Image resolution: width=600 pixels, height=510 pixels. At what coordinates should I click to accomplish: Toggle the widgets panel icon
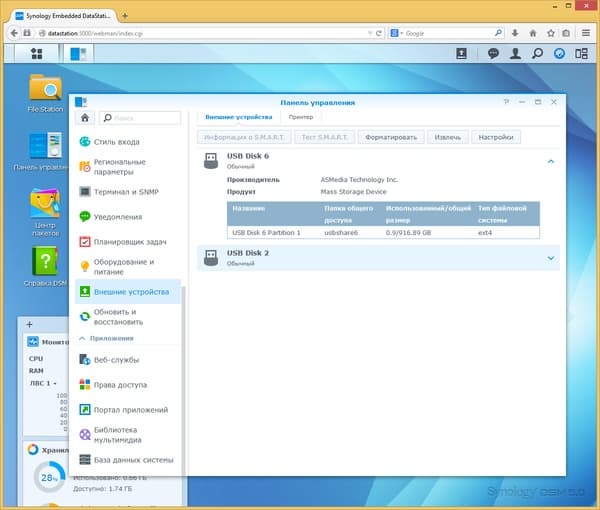581,54
